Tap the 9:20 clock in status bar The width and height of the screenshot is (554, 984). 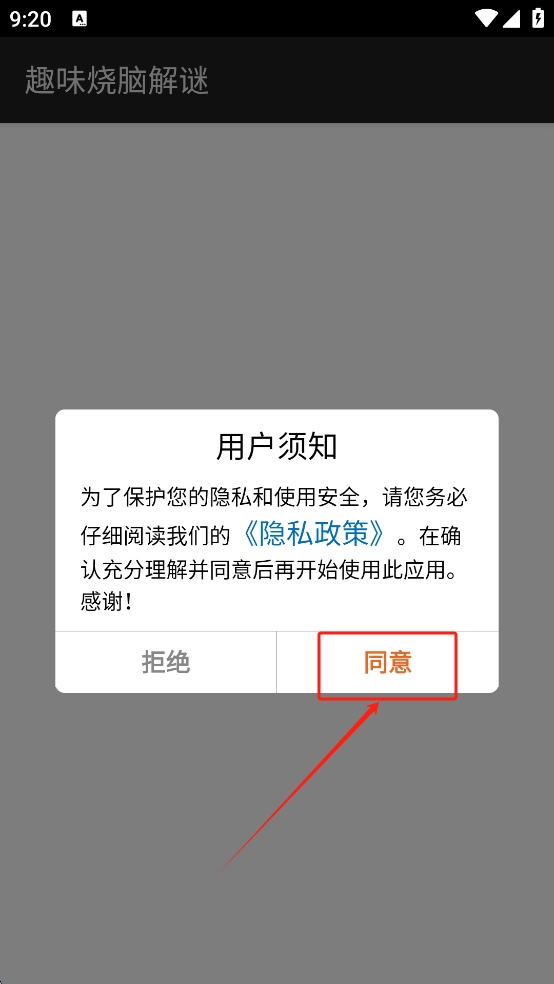tap(30, 19)
